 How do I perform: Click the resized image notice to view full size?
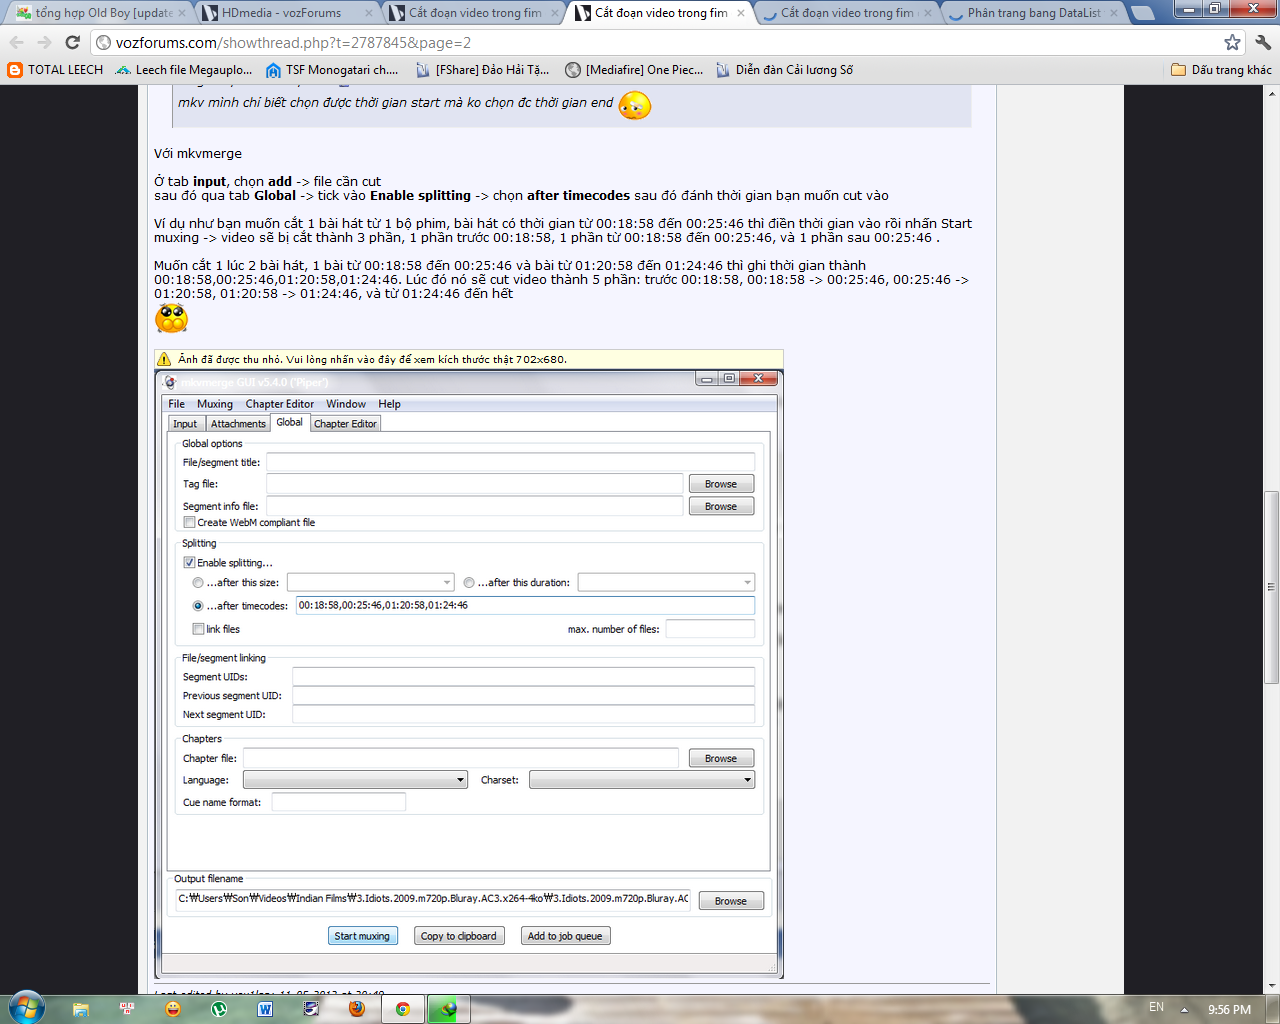469,359
